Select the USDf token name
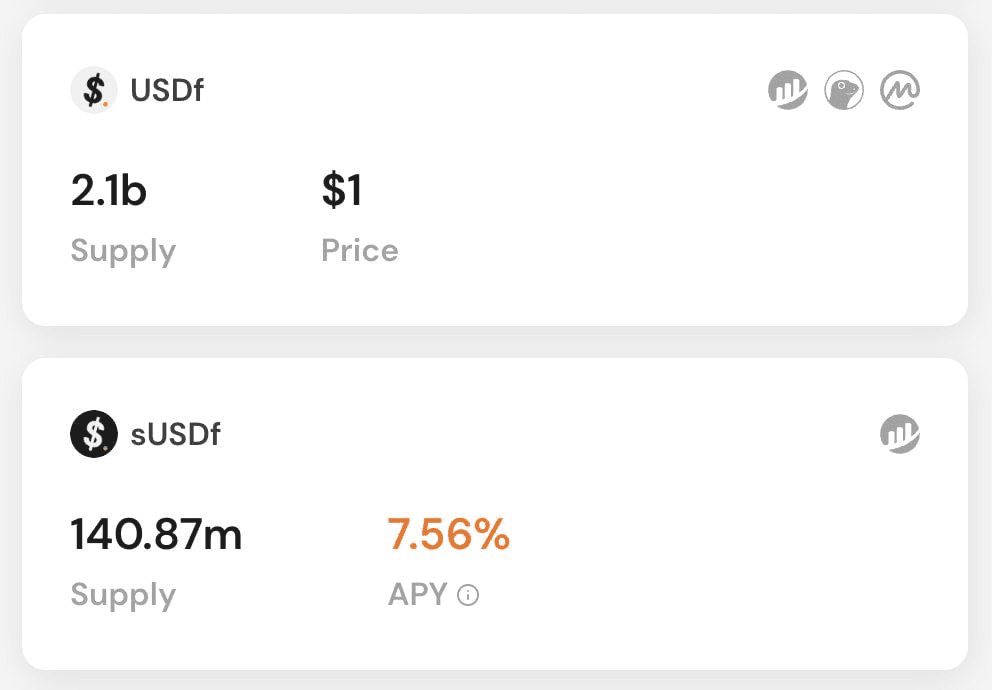Screen dimensions: 992x690 [167, 91]
